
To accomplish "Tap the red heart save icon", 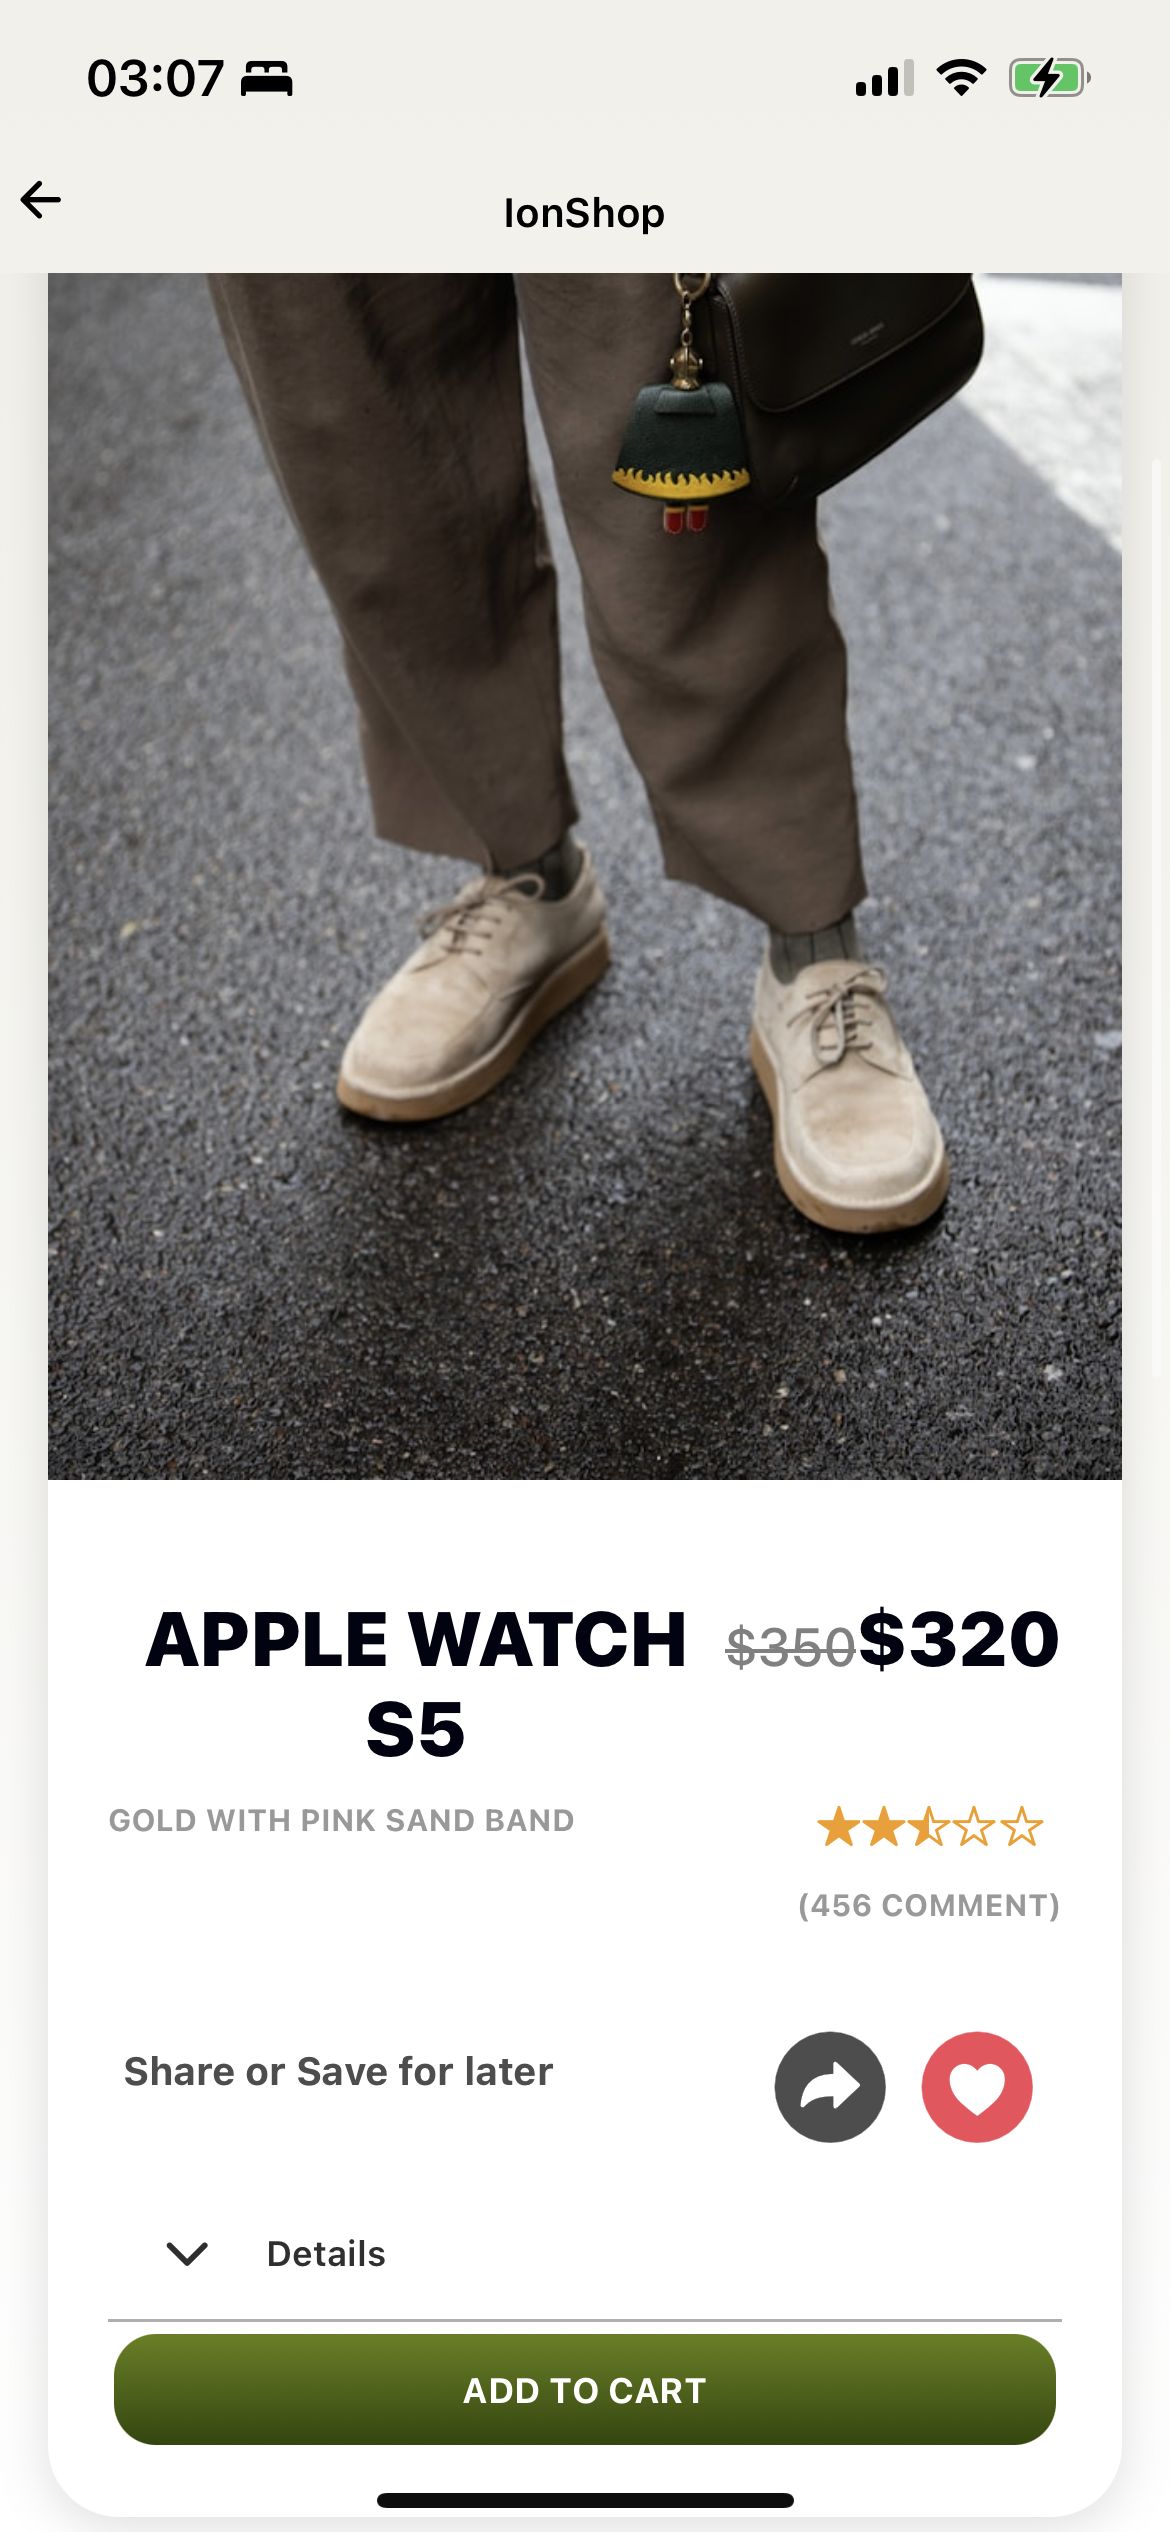I will 977,2087.
